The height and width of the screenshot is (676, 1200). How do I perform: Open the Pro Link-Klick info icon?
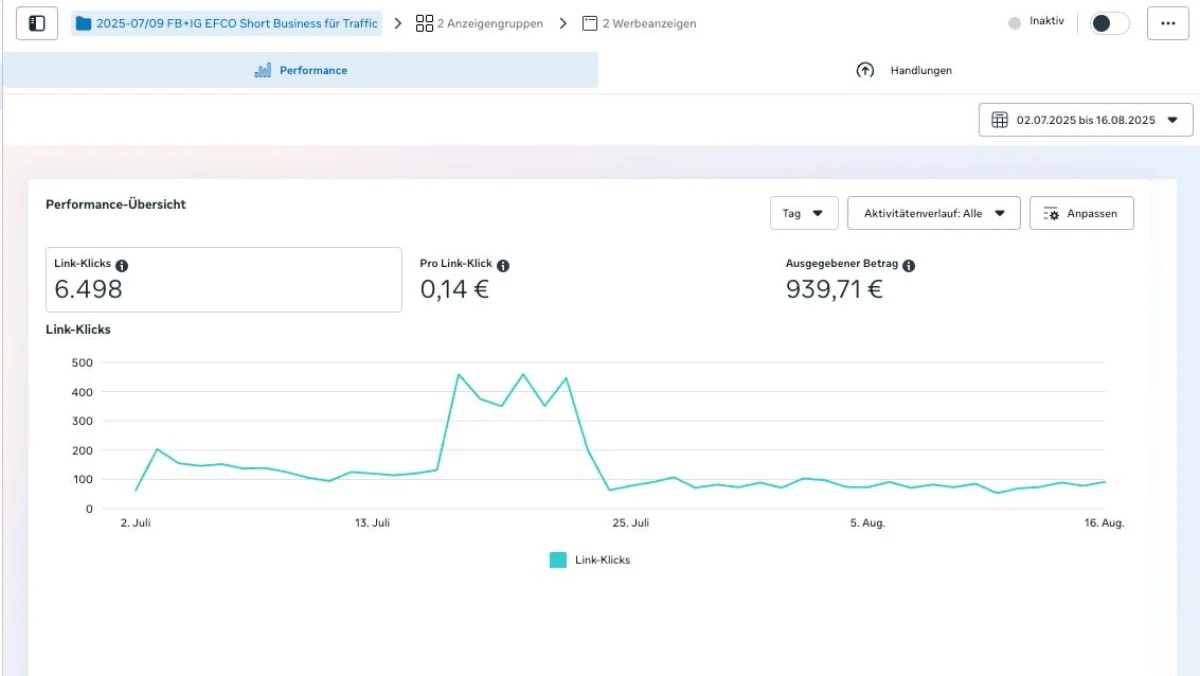[x=503, y=264]
